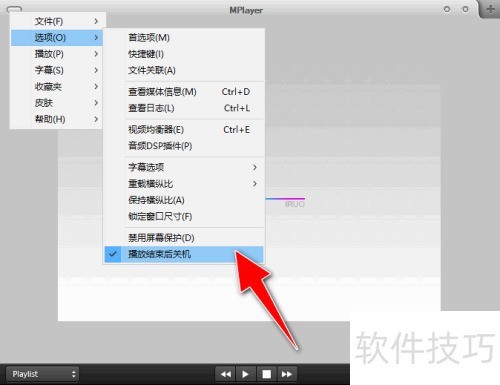Open the Playlist dropdown selector
Viewport: 500px width, 385px height.
42,374
